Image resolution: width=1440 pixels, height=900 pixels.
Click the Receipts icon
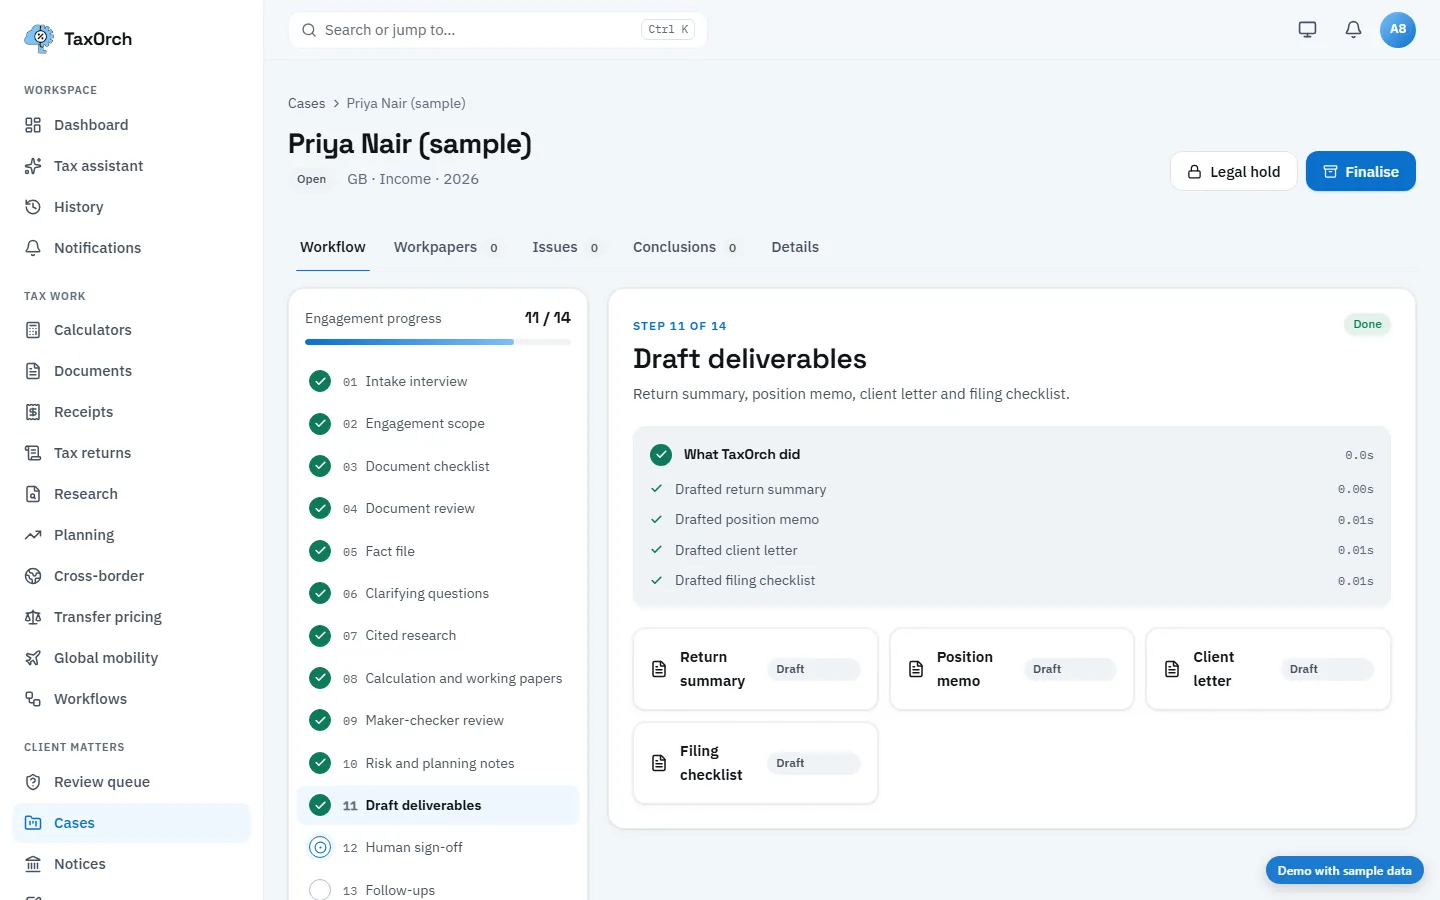point(33,412)
